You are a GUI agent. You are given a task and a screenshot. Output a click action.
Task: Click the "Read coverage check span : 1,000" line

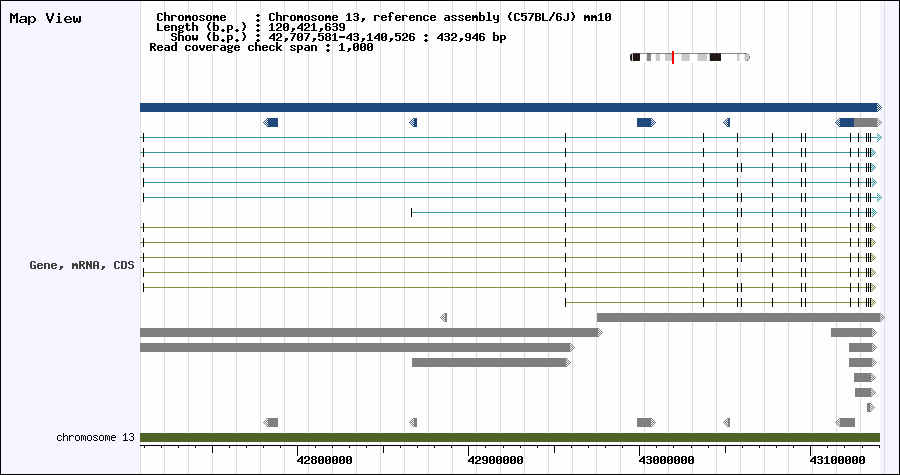[x=261, y=47]
